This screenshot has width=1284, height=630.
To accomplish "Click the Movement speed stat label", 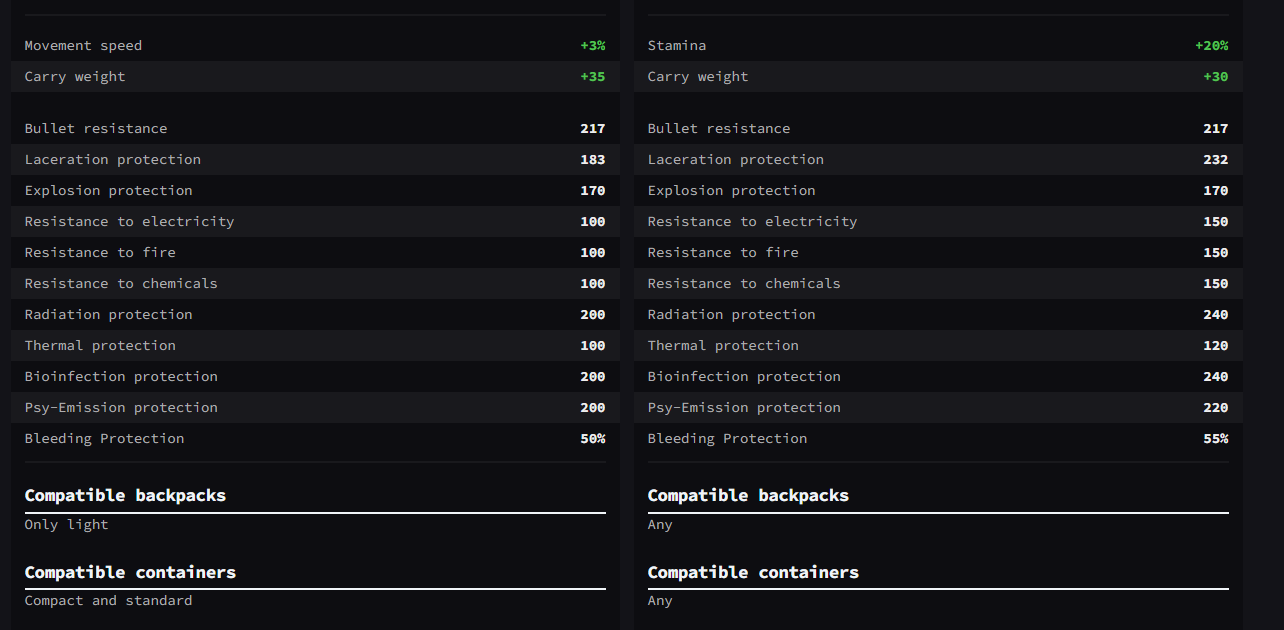I will click(83, 46).
